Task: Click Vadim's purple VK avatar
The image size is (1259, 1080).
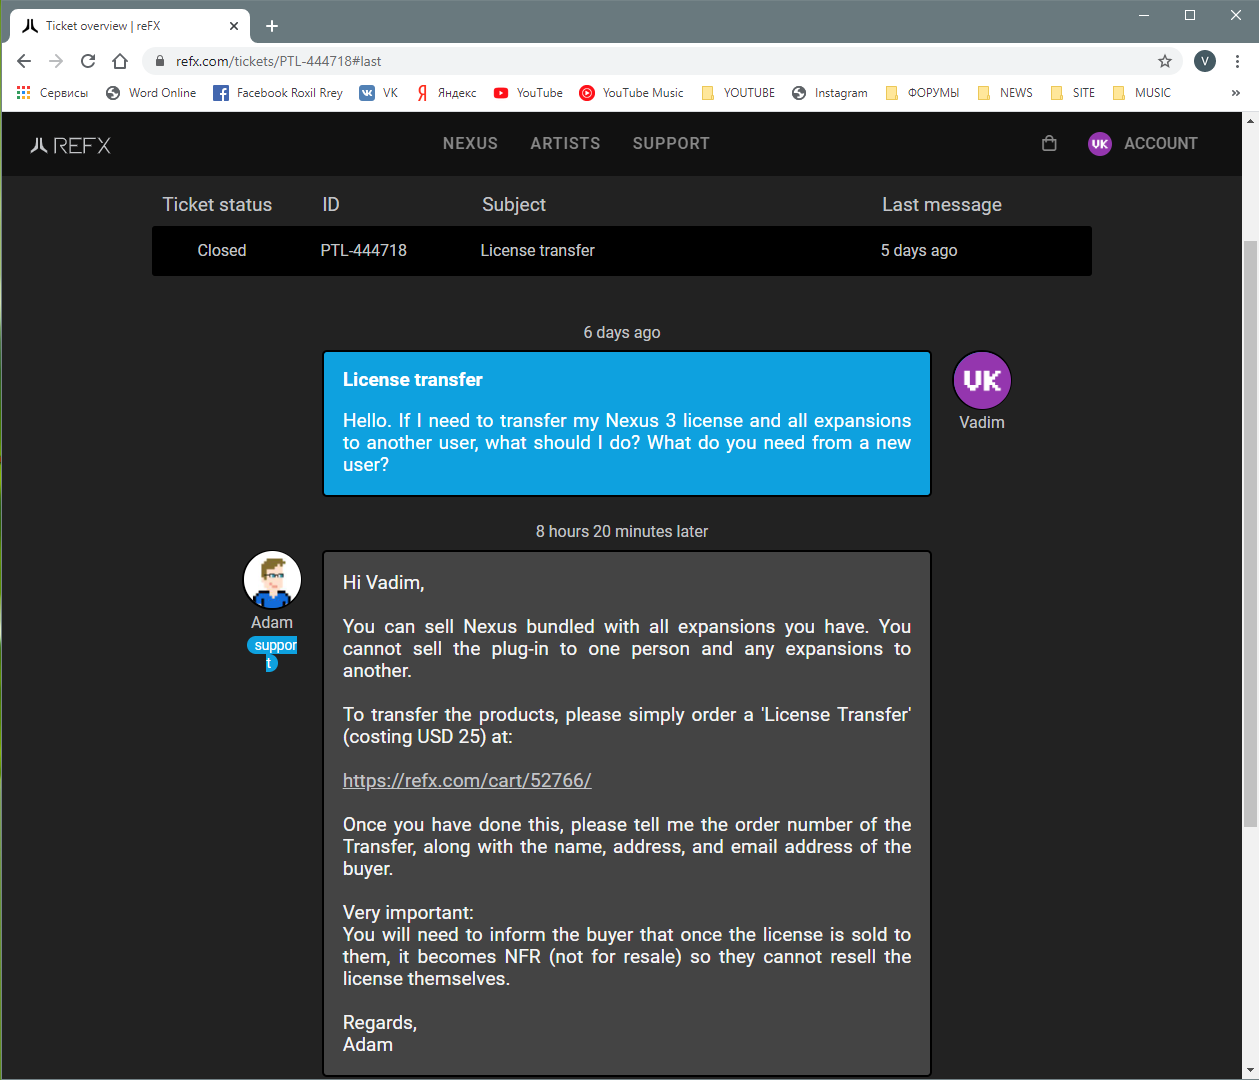Action: 982,380
